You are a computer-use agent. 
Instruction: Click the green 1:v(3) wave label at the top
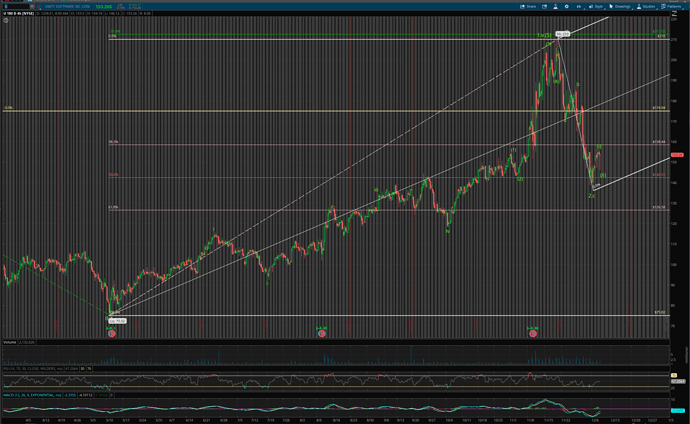544,35
